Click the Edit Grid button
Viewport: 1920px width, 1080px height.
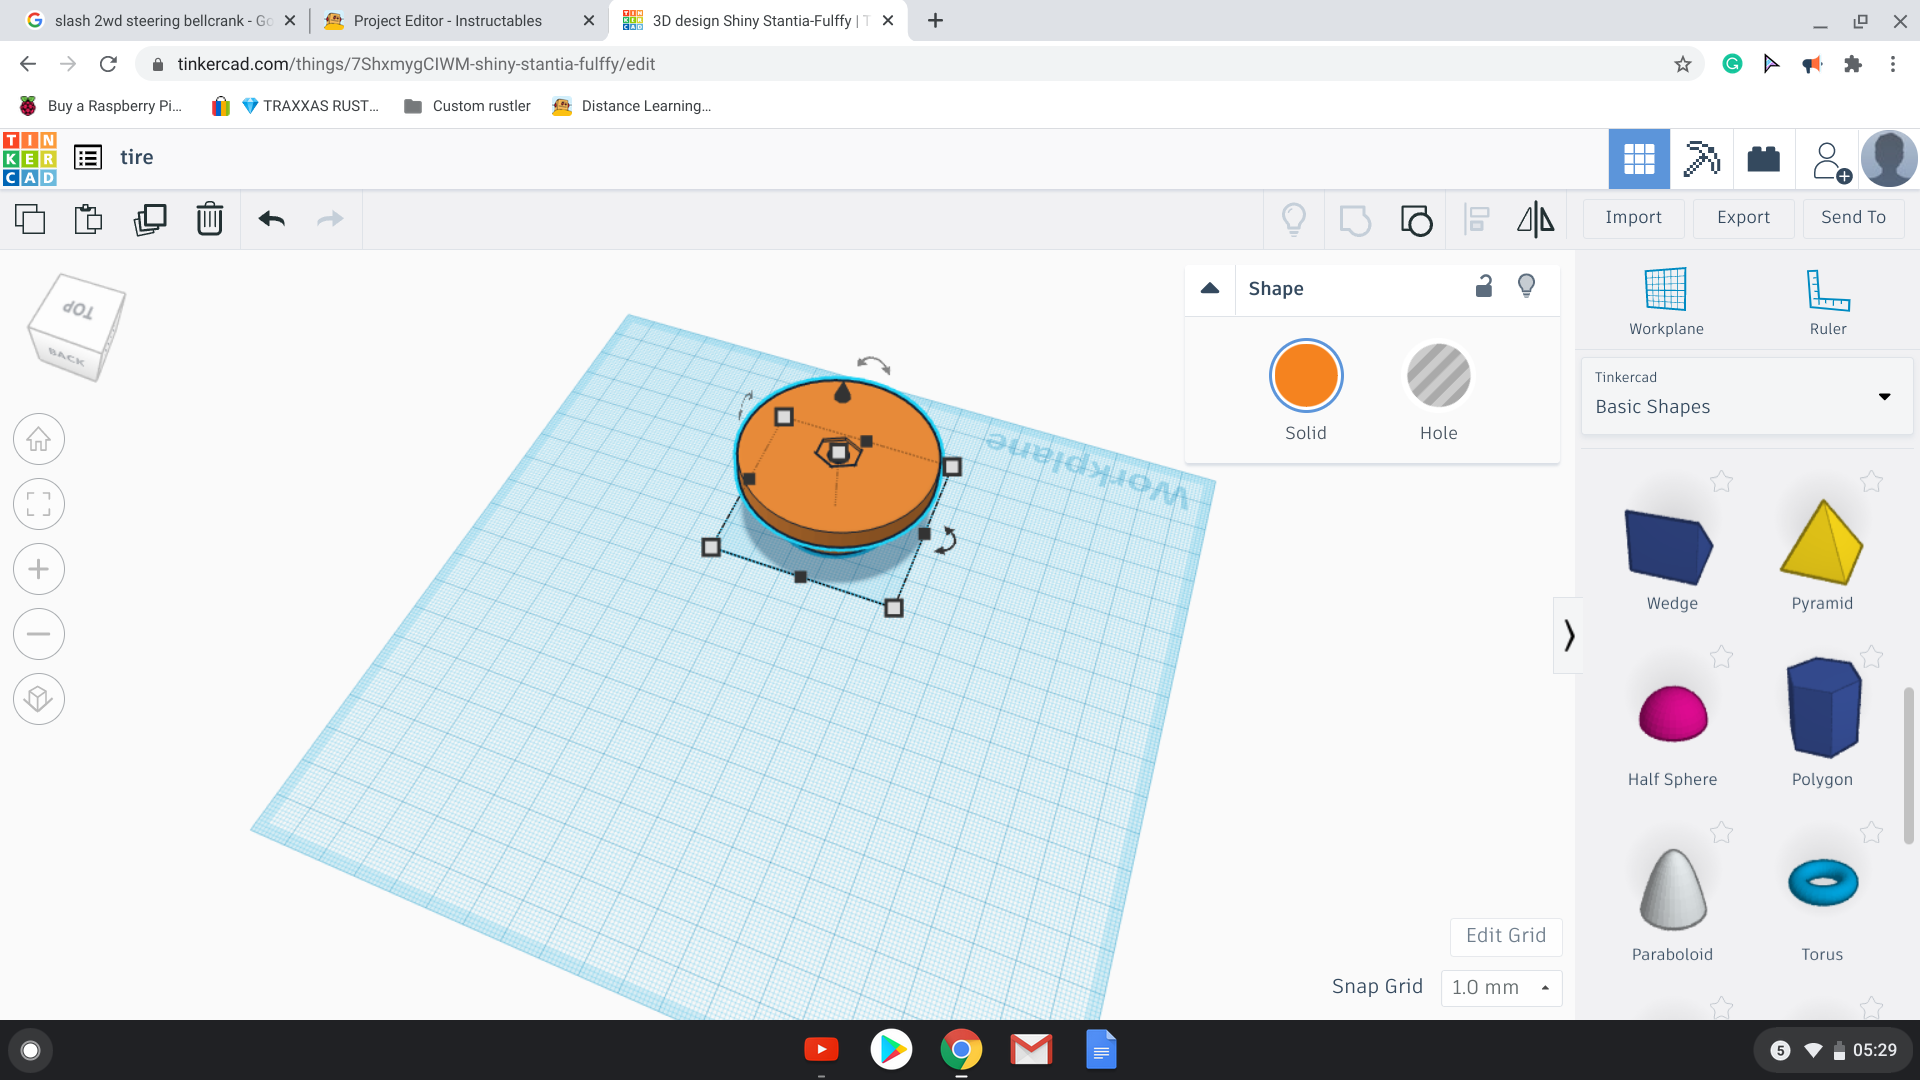(1505, 935)
